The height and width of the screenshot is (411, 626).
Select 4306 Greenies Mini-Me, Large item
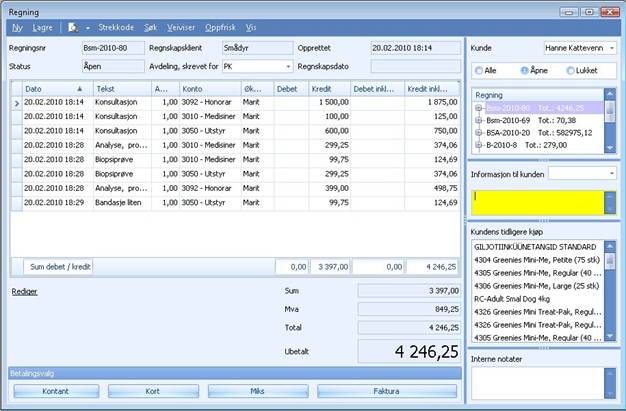point(537,286)
